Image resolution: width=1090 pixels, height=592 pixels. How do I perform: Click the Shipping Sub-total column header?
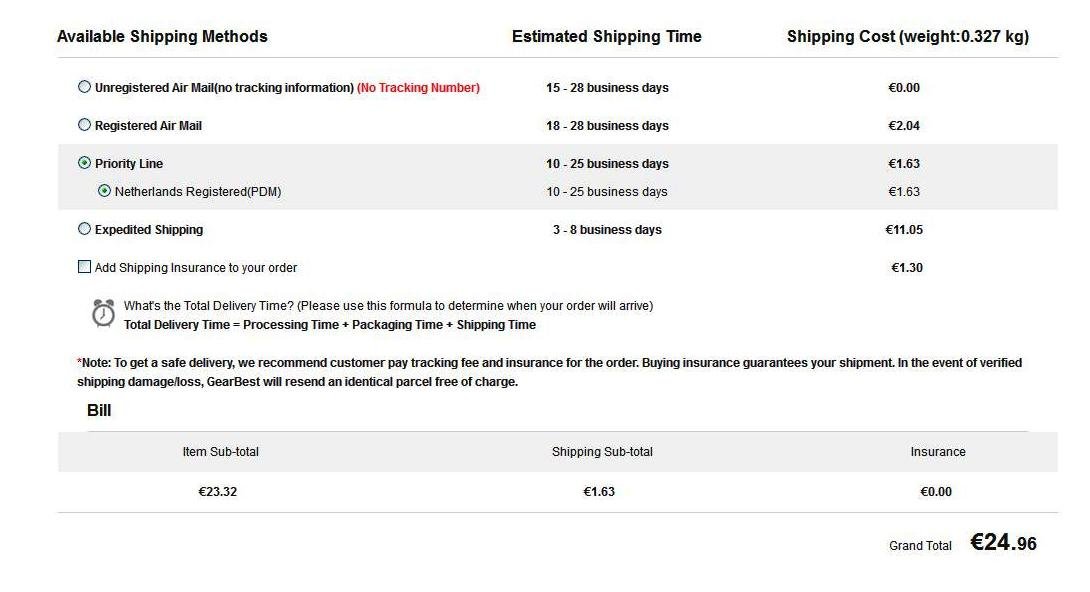[602, 452]
